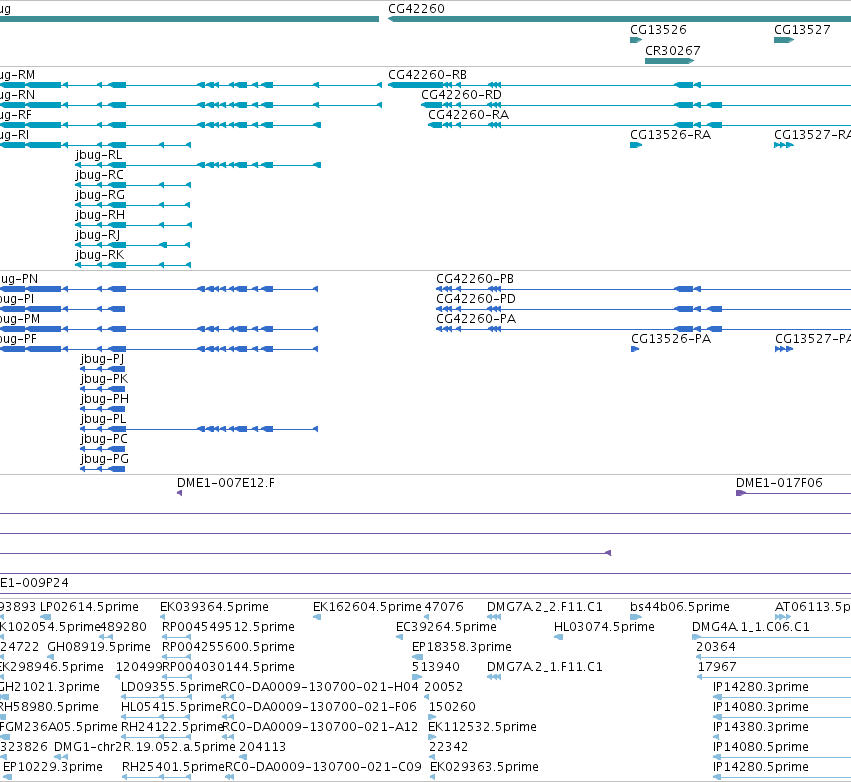Select the RP004549512.5prime label

pyautogui.click(x=228, y=627)
